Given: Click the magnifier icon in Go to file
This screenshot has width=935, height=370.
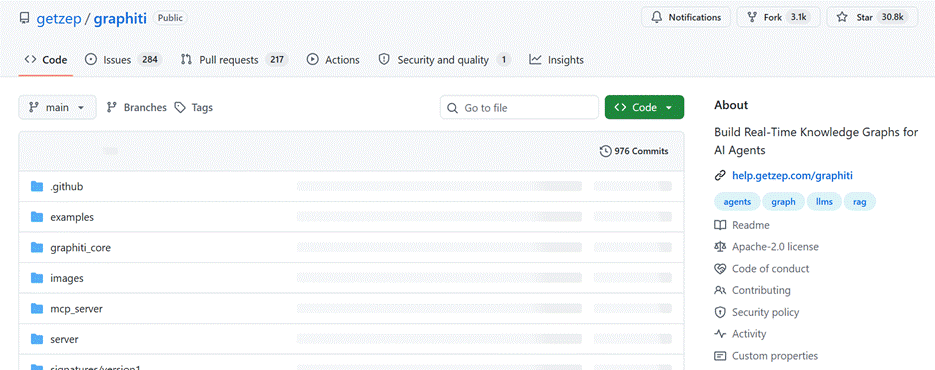Looking at the screenshot, I should (x=452, y=108).
